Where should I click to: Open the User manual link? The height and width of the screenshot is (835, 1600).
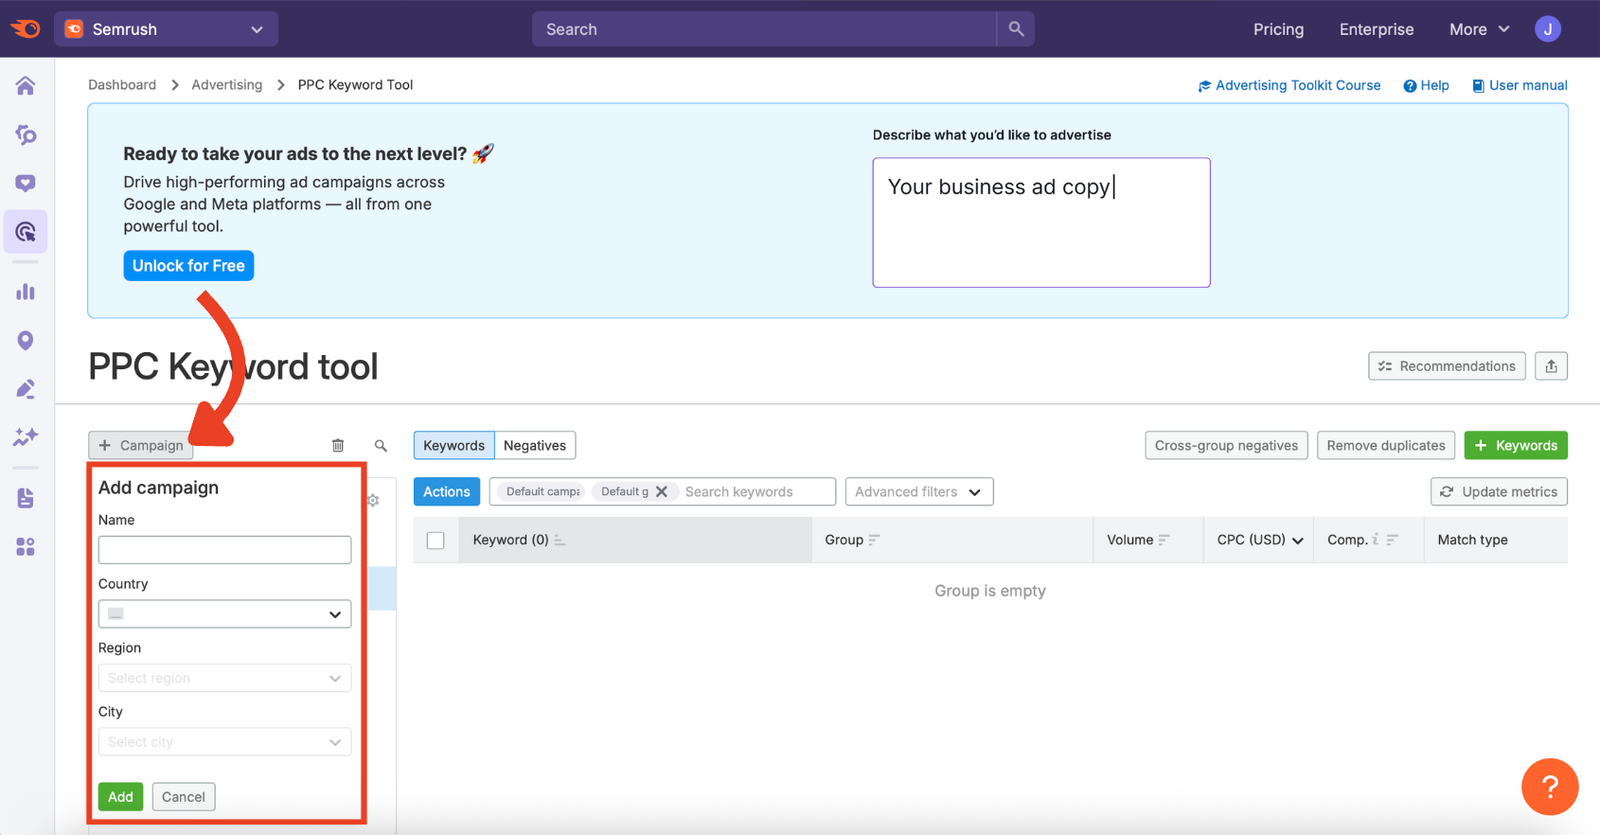(x=1519, y=85)
